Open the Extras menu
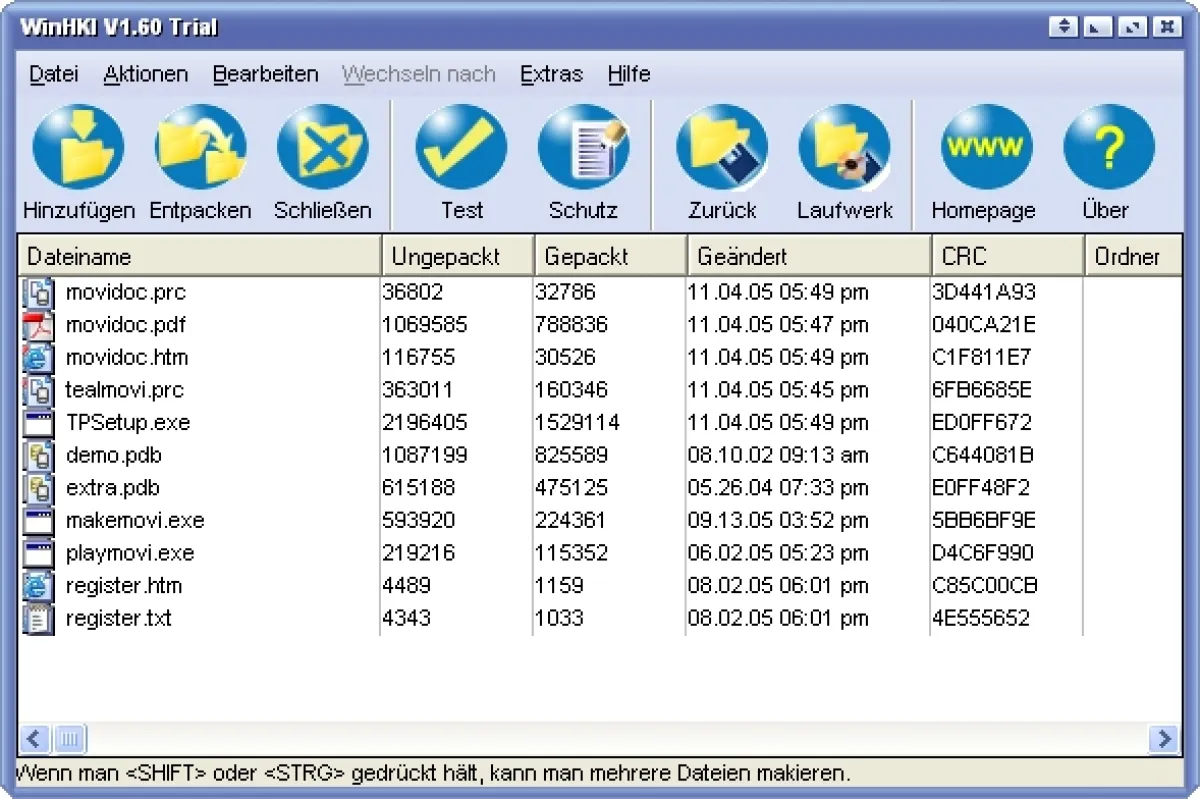 [551, 74]
